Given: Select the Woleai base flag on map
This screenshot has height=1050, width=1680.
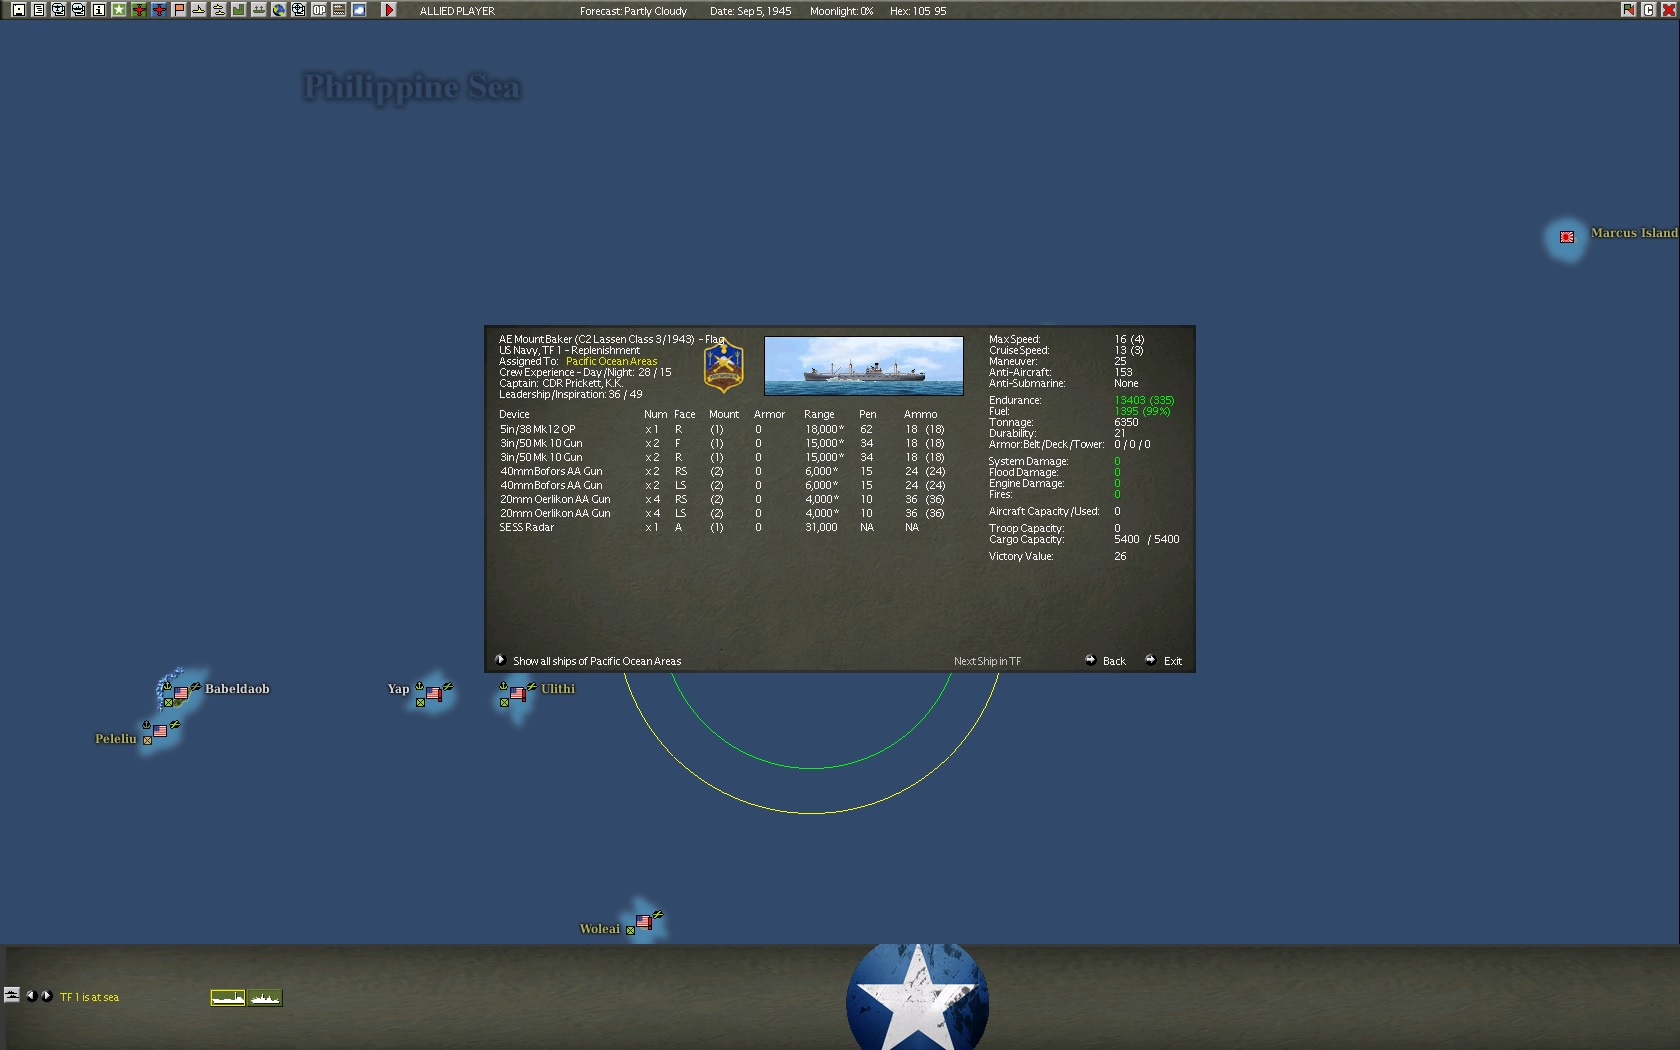Looking at the screenshot, I should pyautogui.click(x=643, y=922).
